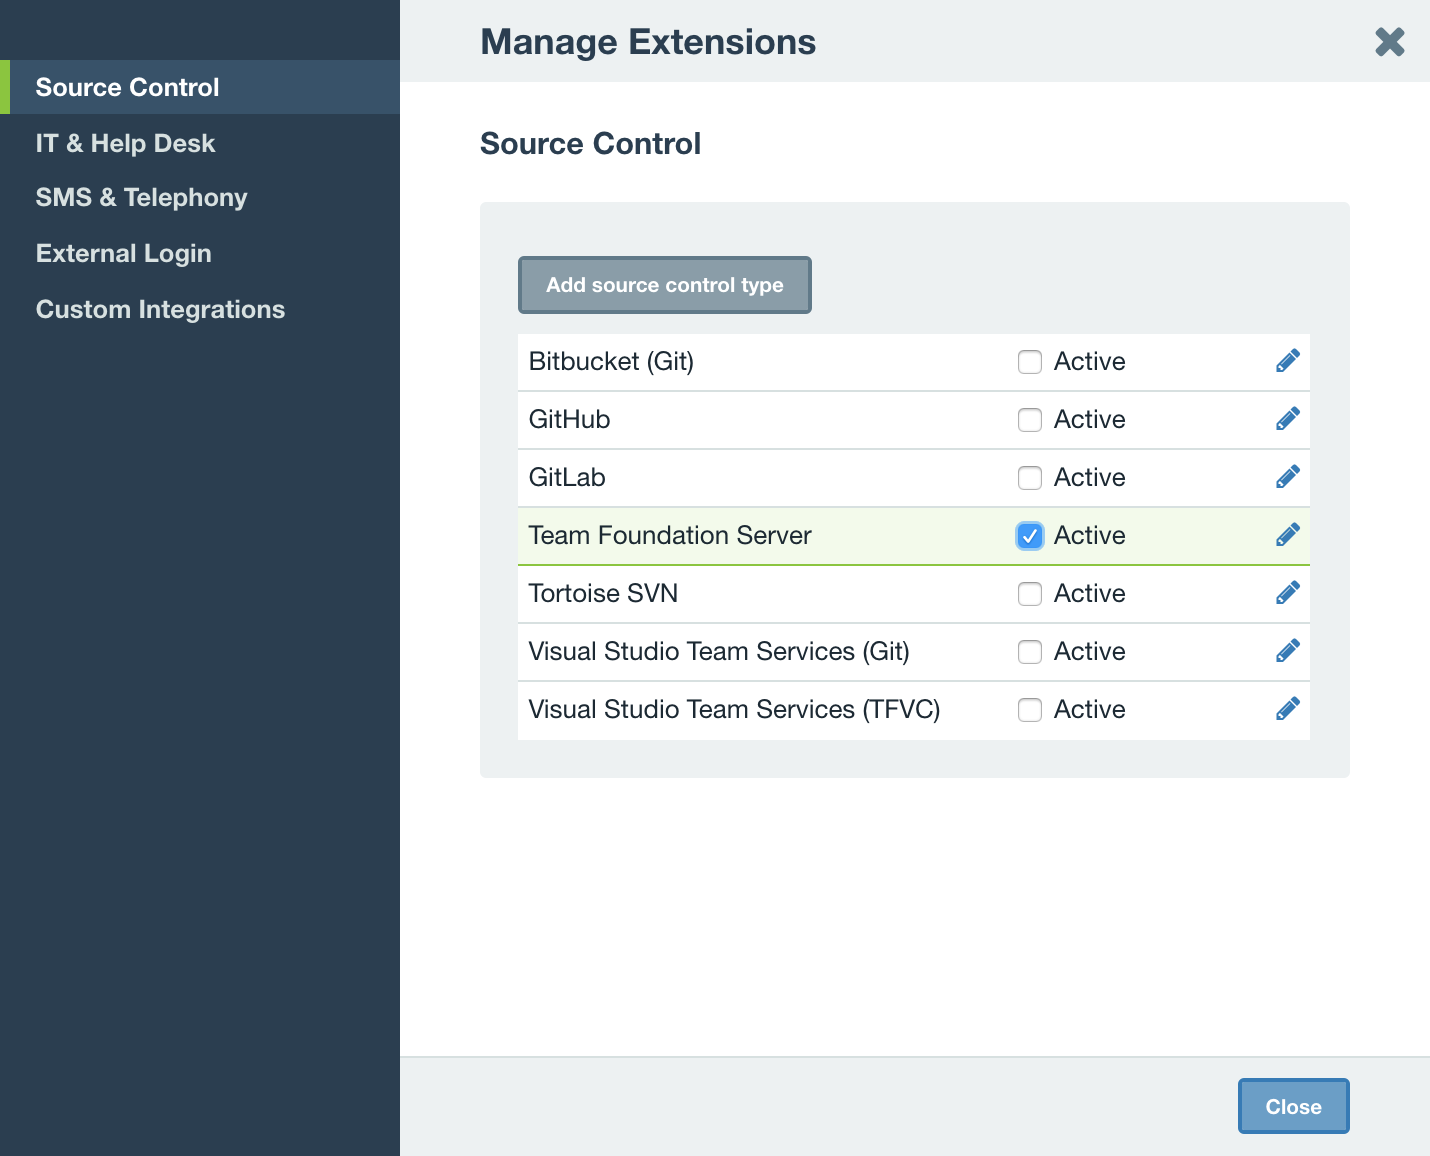Open Custom Integrations category
The height and width of the screenshot is (1156, 1430).
coord(160,309)
